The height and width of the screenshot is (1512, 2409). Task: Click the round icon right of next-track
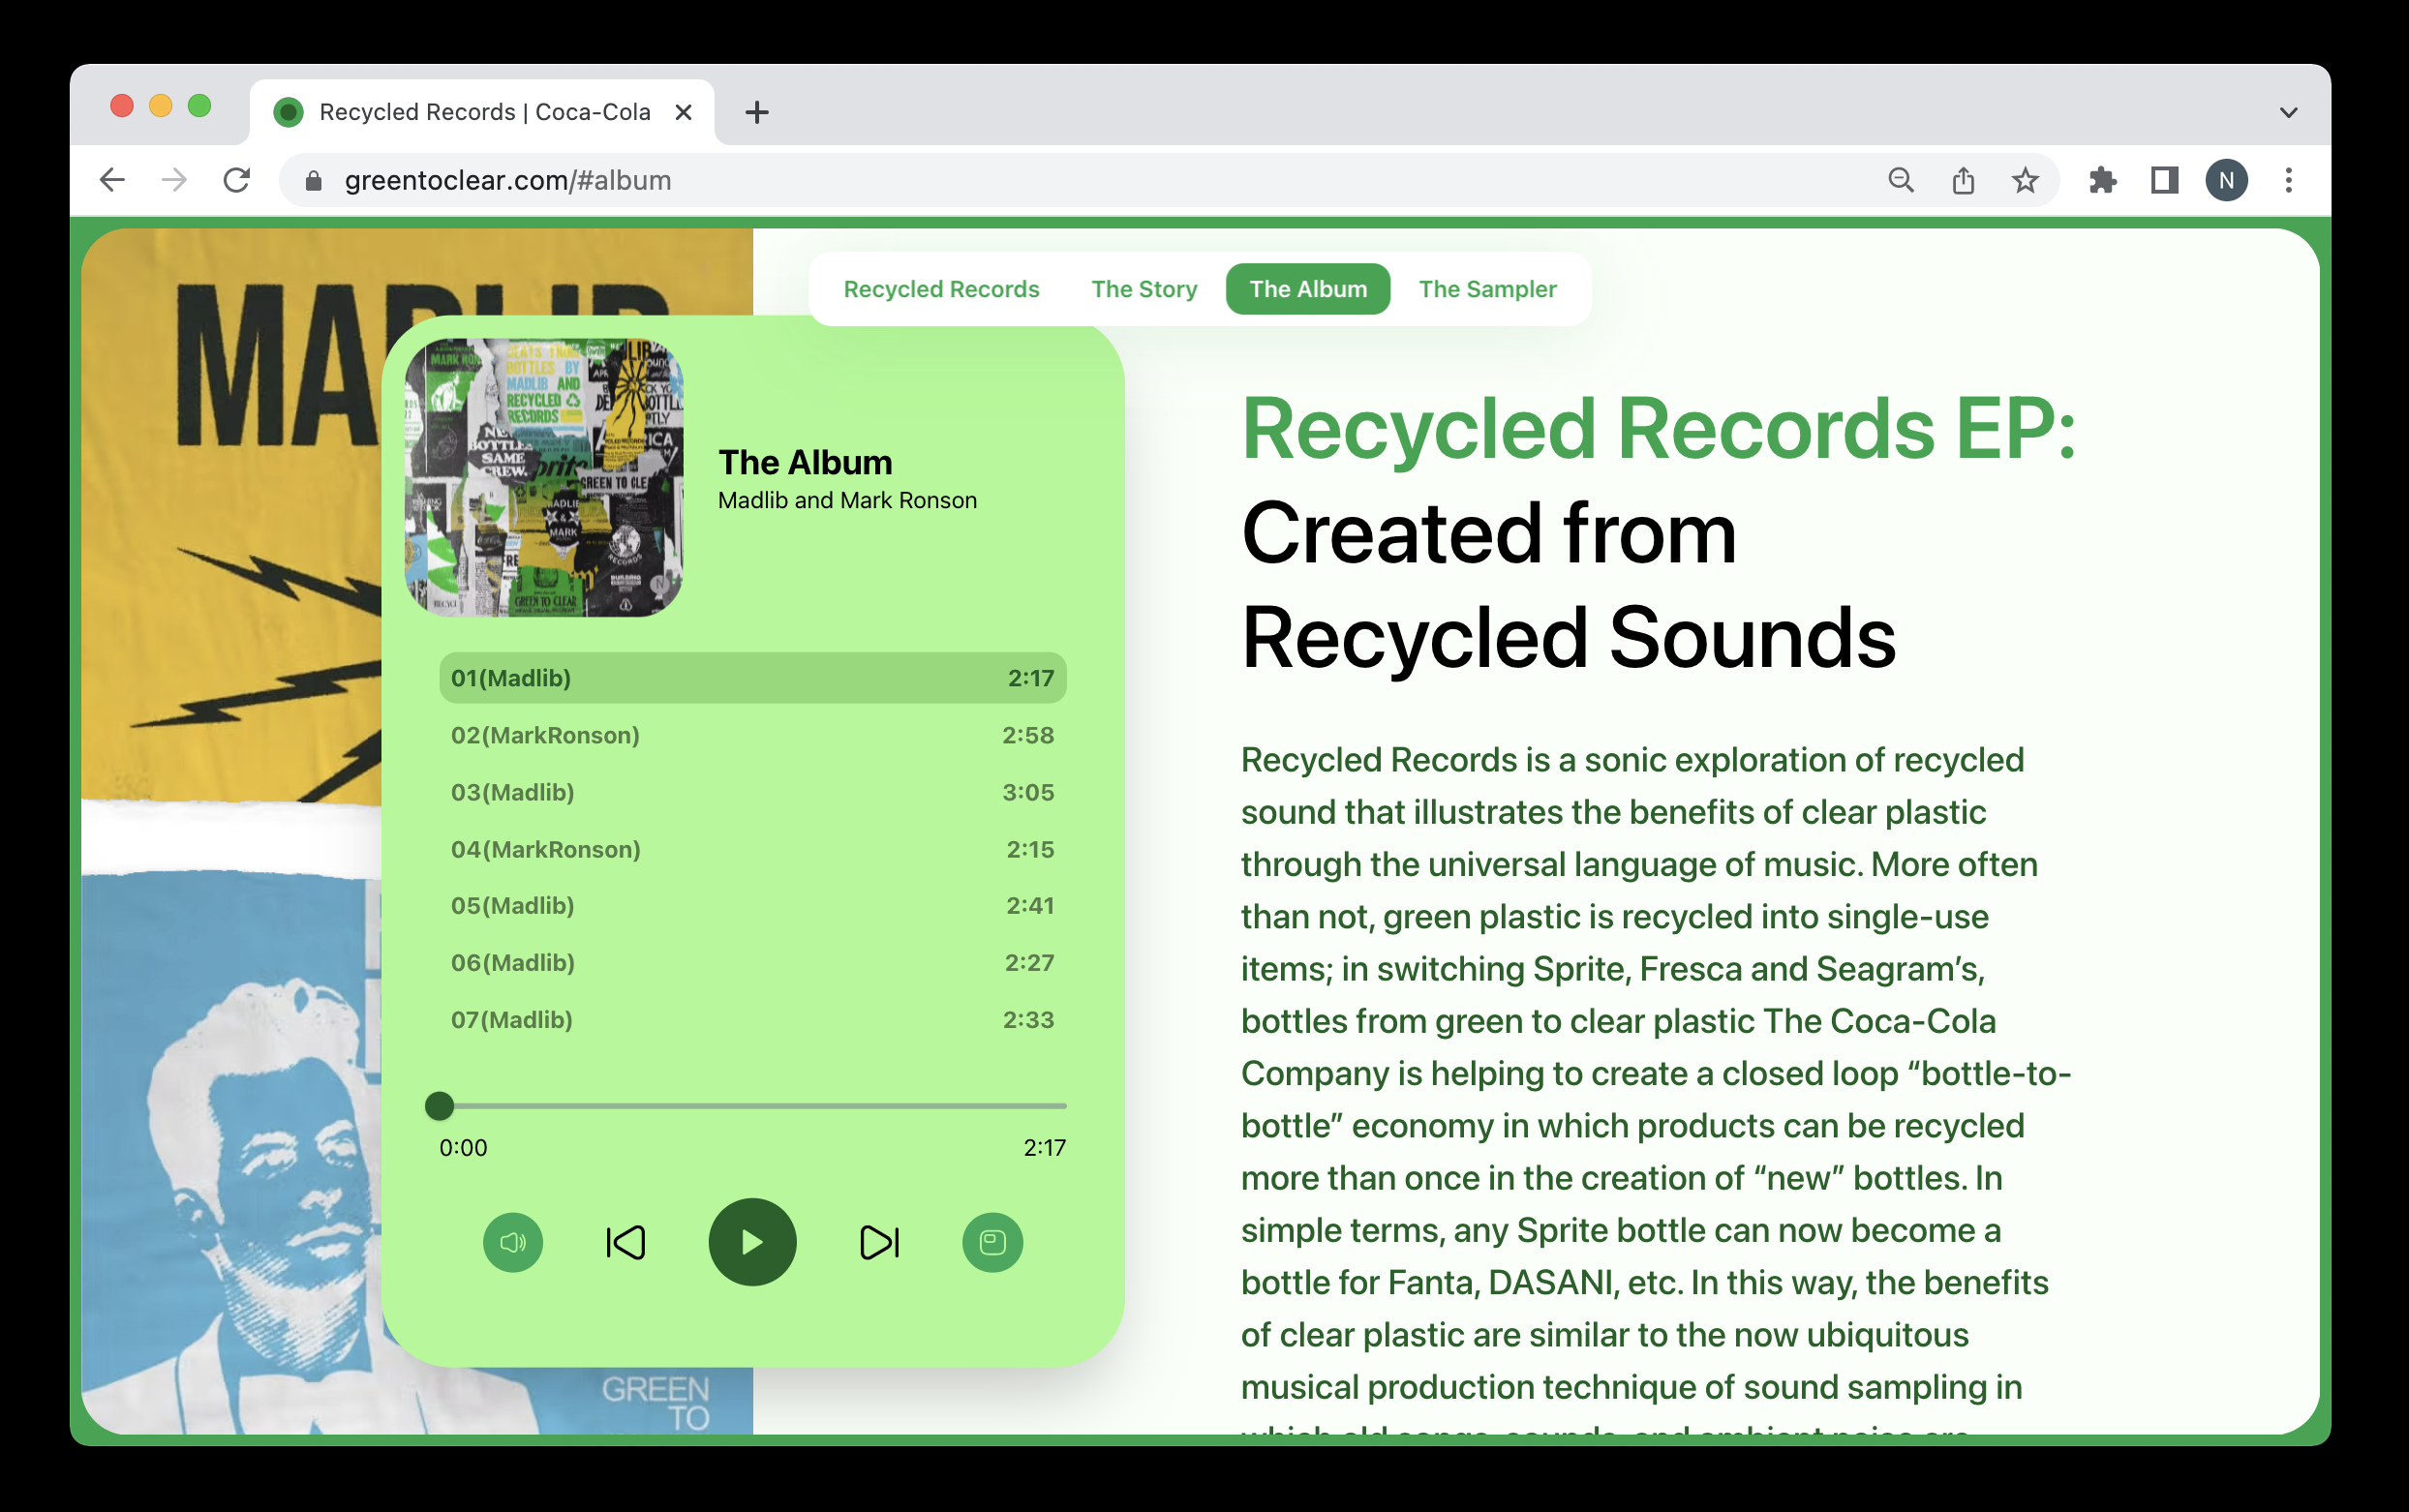992,1242
